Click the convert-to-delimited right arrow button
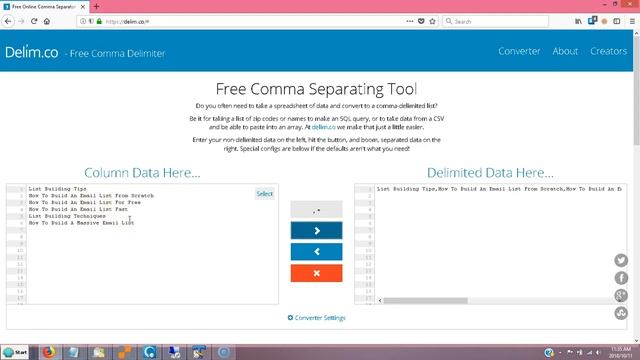640x360 pixels. click(x=316, y=231)
